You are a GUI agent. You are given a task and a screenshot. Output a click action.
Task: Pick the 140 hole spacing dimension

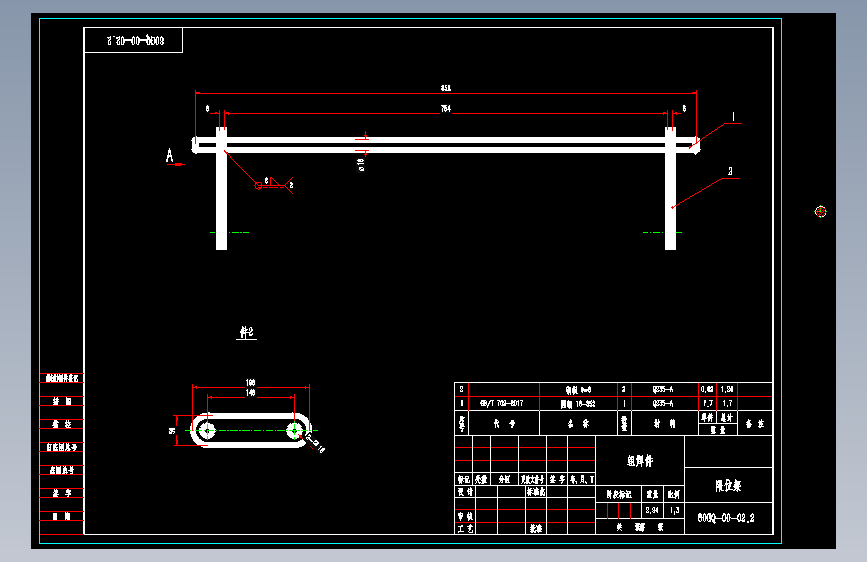pyautogui.click(x=250, y=393)
